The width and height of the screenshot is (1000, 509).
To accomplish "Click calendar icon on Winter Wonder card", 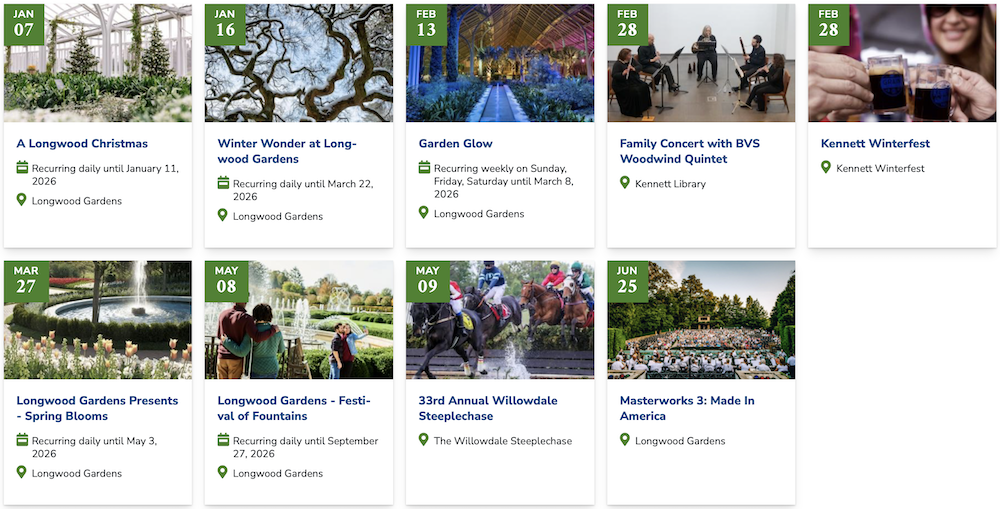I will (223, 183).
